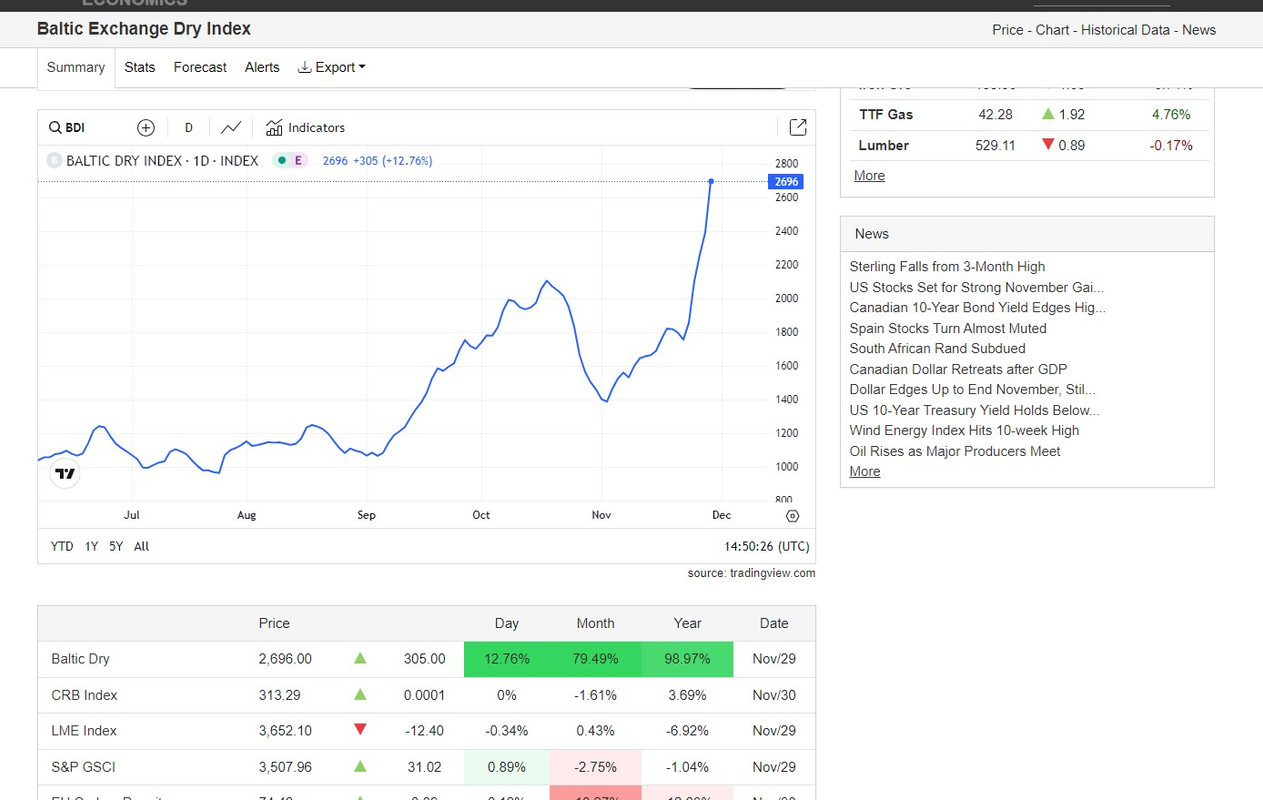Screen dimensions: 1263x800
Task: Sort table by Year column
Action: pos(687,623)
